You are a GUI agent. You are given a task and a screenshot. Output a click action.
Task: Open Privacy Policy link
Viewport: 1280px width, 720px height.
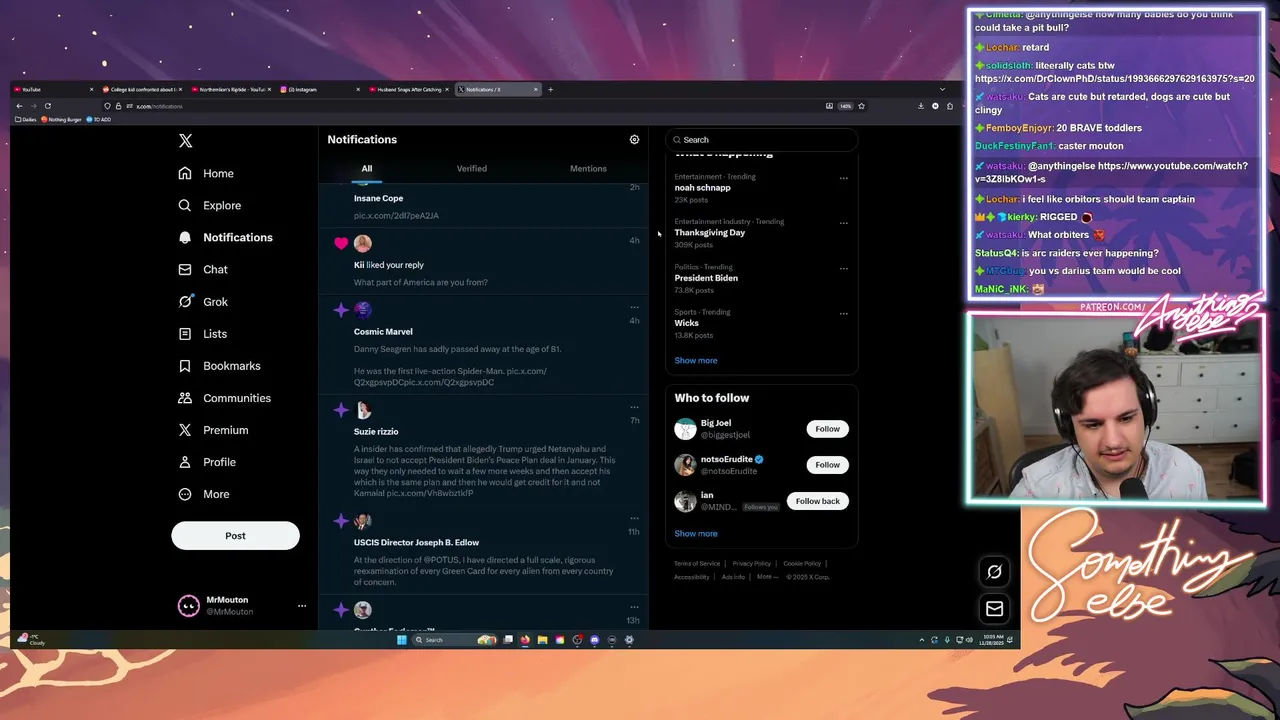[x=751, y=564]
